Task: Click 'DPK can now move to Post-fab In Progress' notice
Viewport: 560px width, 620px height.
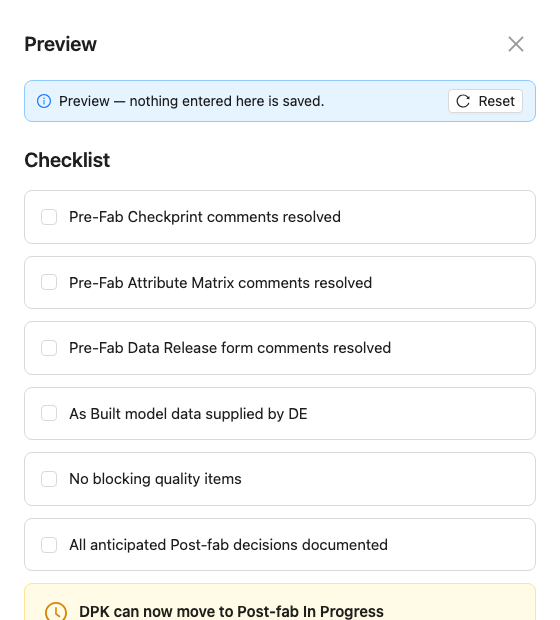Action: (x=231, y=611)
